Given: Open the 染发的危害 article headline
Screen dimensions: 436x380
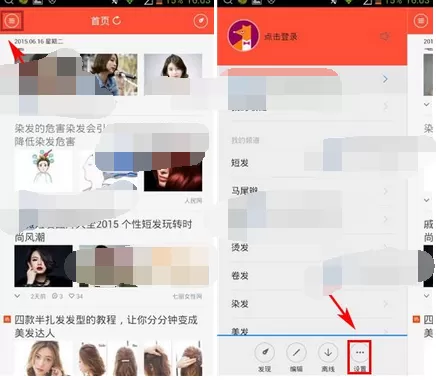Looking at the screenshot, I should click(60, 135).
